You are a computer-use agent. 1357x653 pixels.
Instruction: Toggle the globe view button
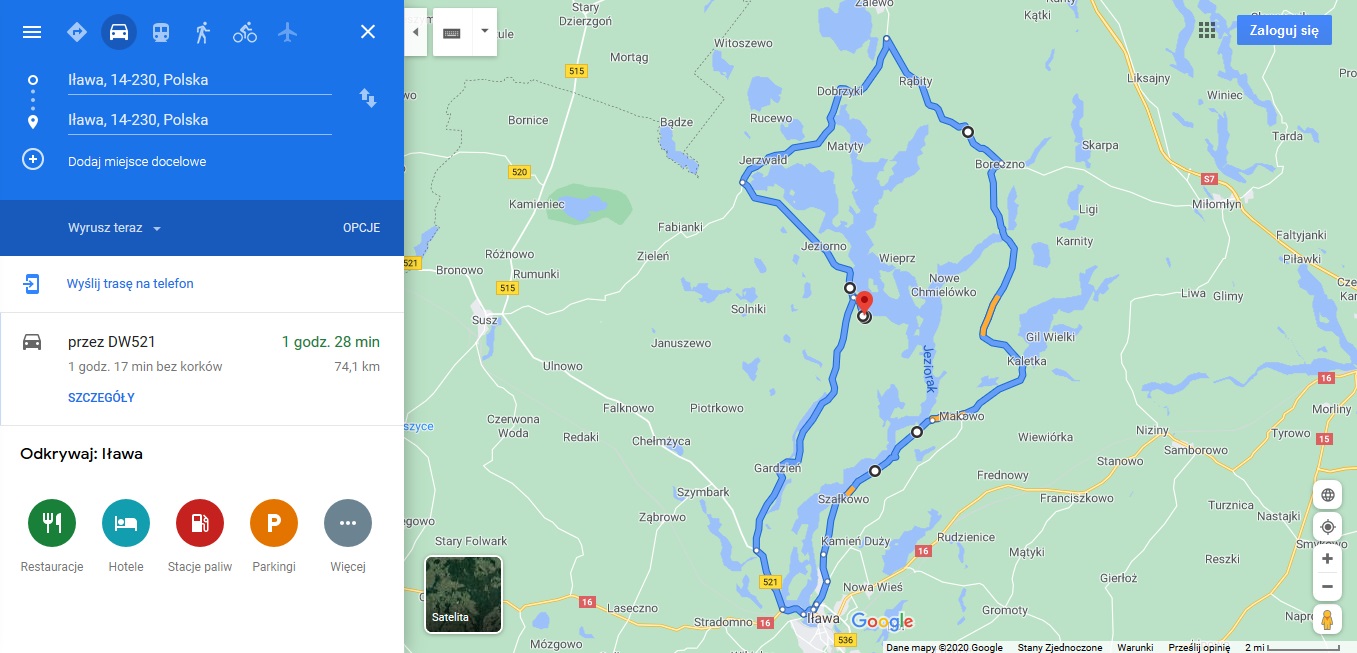[x=1327, y=495]
